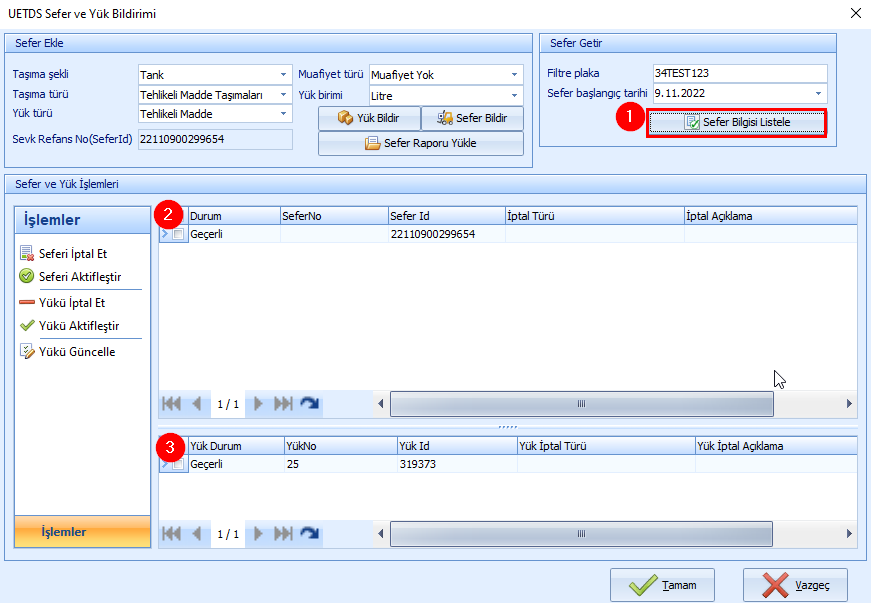This screenshot has width=871, height=603.
Task: Click the load grid scroll-left arrow
Action: click(381, 534)
